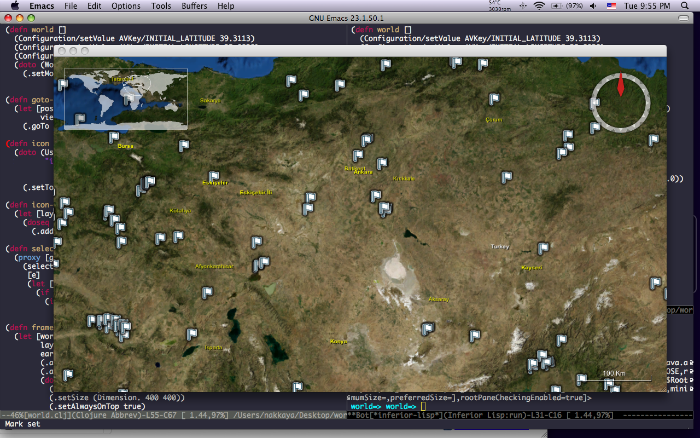Click the world overview mini-map thumbnail
This screenshot has width=700, height=438.
[x=126, y=99]
